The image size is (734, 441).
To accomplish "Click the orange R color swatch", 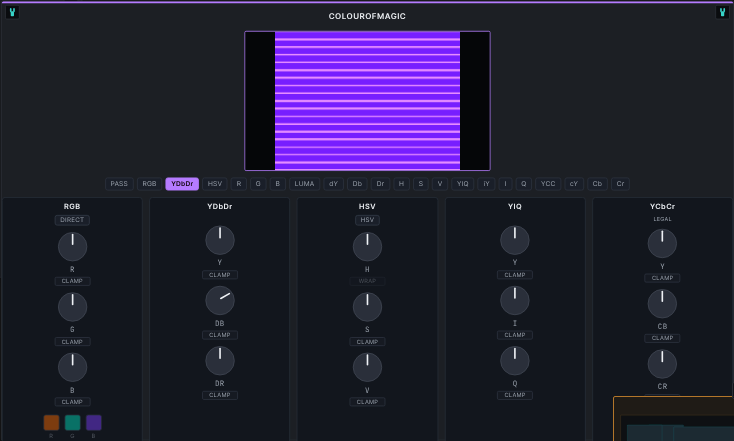I will point(51,423).
